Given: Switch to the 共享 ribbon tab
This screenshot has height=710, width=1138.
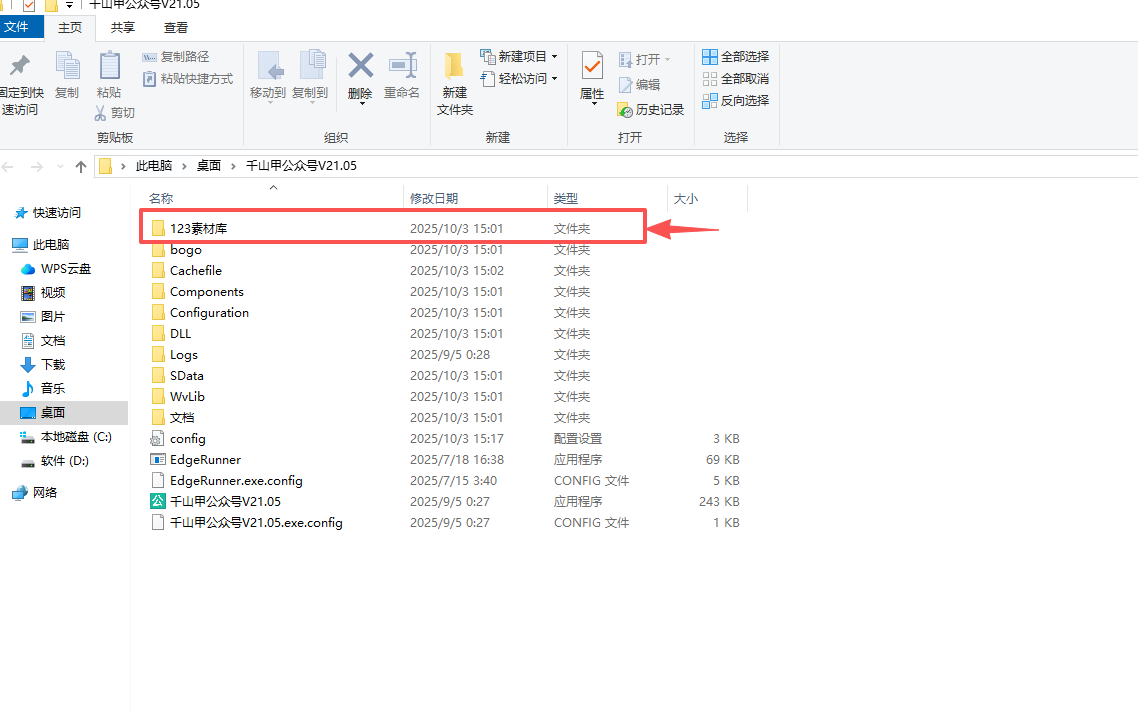Looking at the screenshot, I should click(123, 28).
